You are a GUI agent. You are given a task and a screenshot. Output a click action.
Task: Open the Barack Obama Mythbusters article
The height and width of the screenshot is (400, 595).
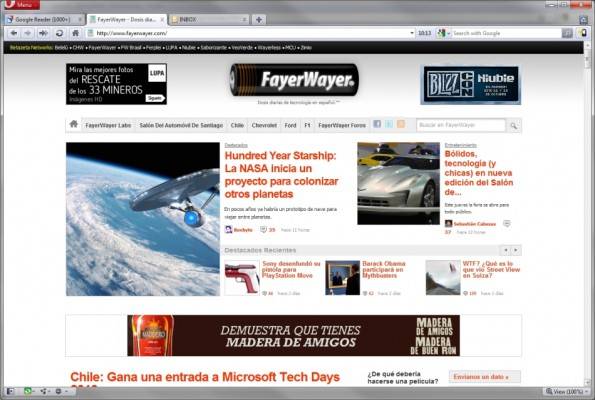384,269
